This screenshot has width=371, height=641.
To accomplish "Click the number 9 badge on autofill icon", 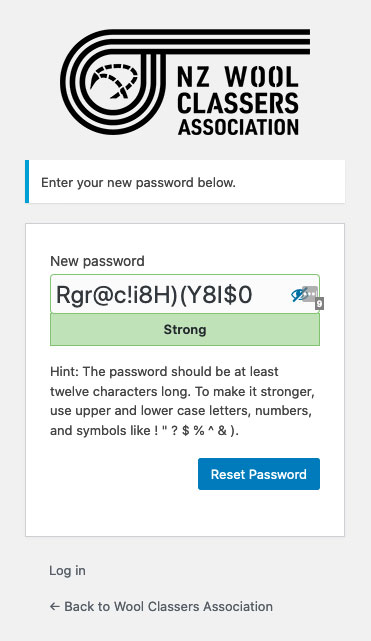I will (x=320, y=303).
